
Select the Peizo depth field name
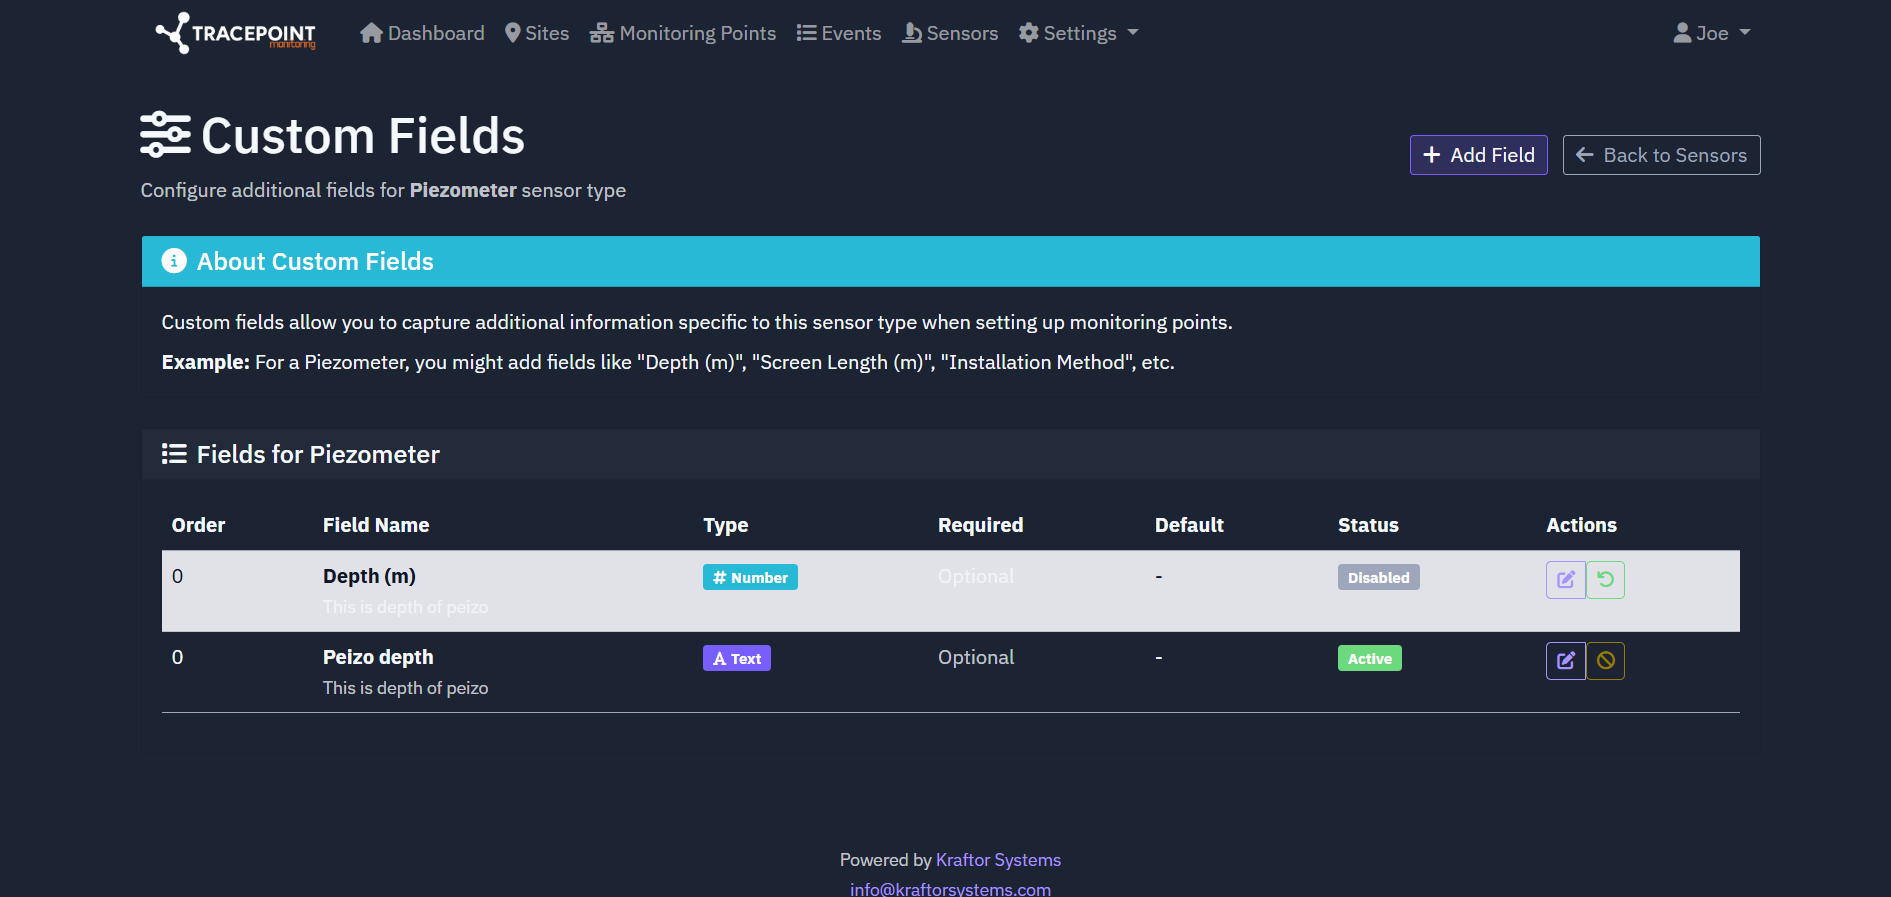click(378, 657)
